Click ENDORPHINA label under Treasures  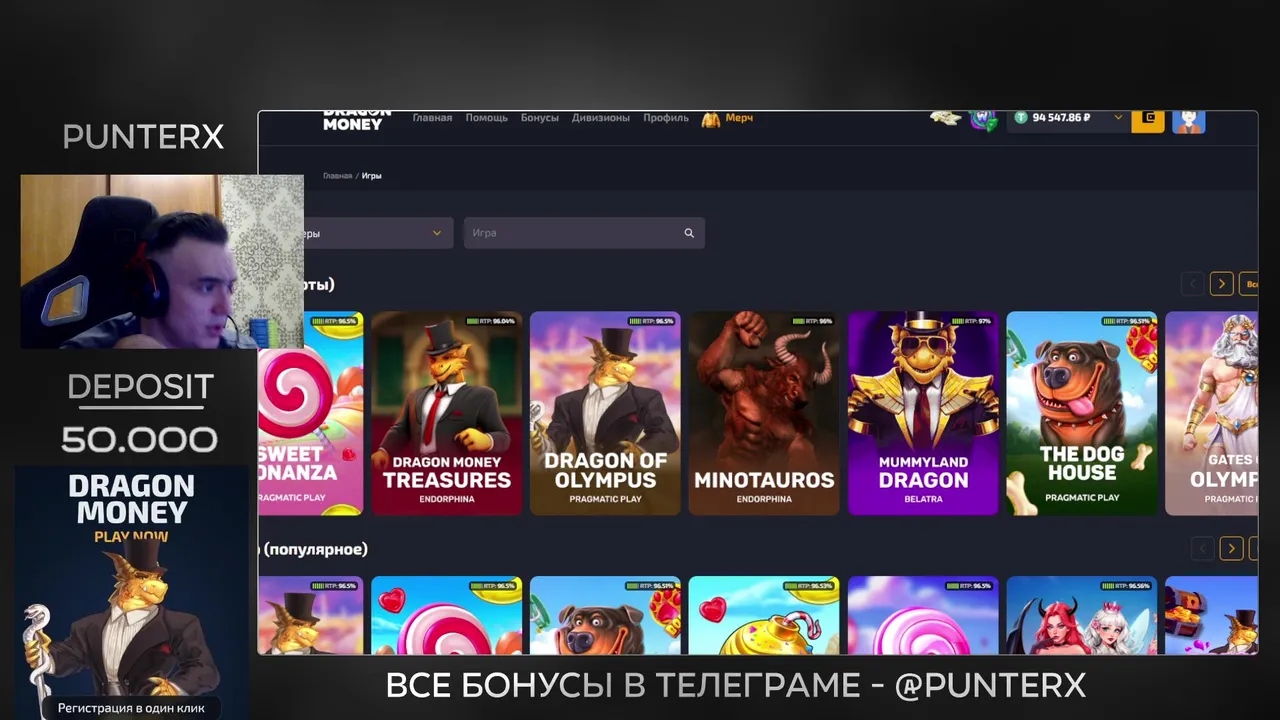447,499
